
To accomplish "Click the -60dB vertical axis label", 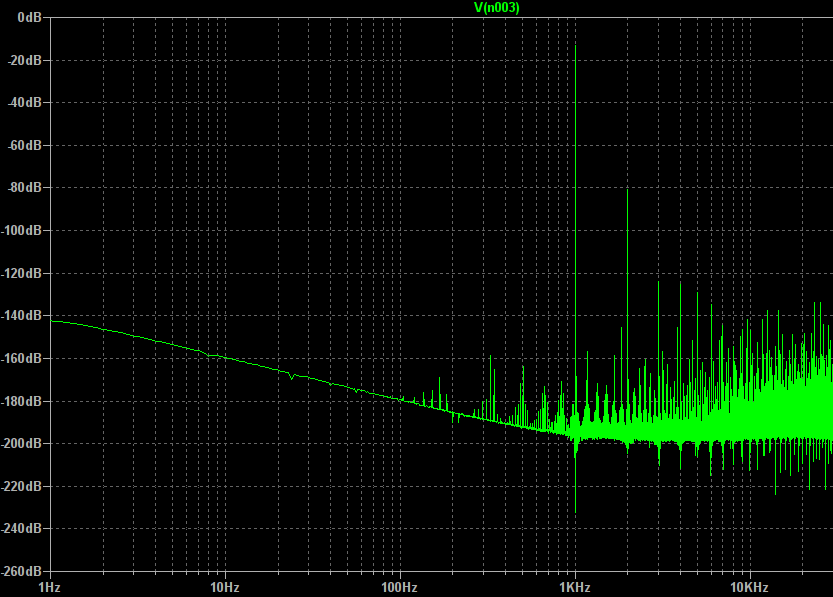I will click(25, 145).
